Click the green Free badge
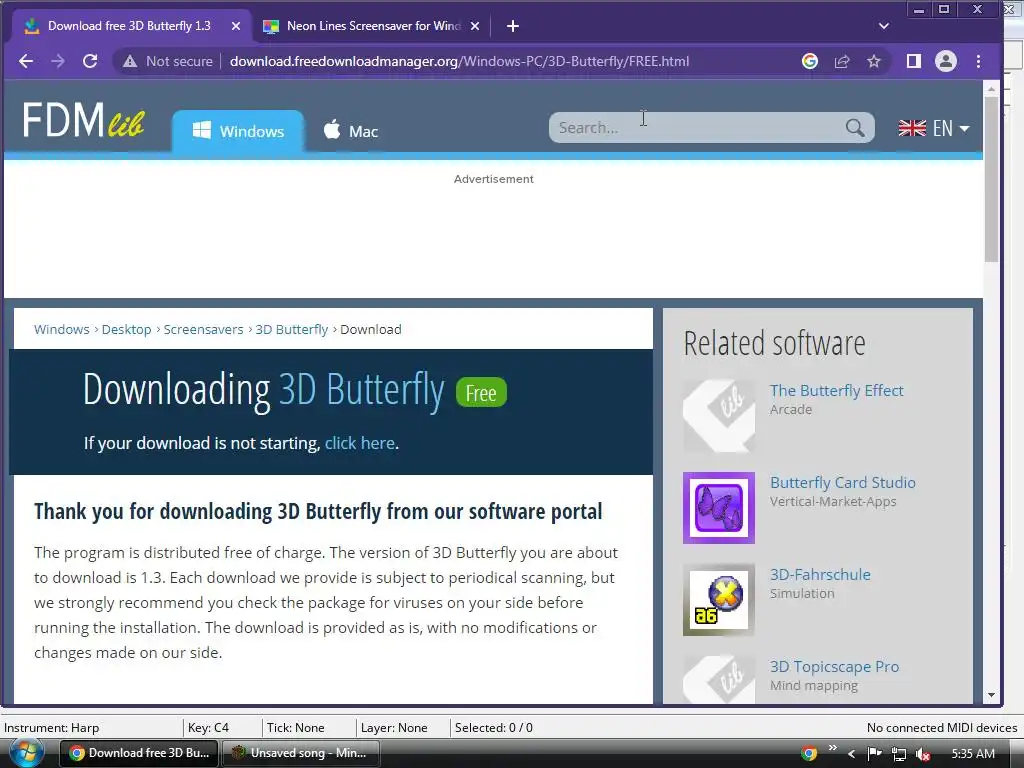 tap(481, 393)
